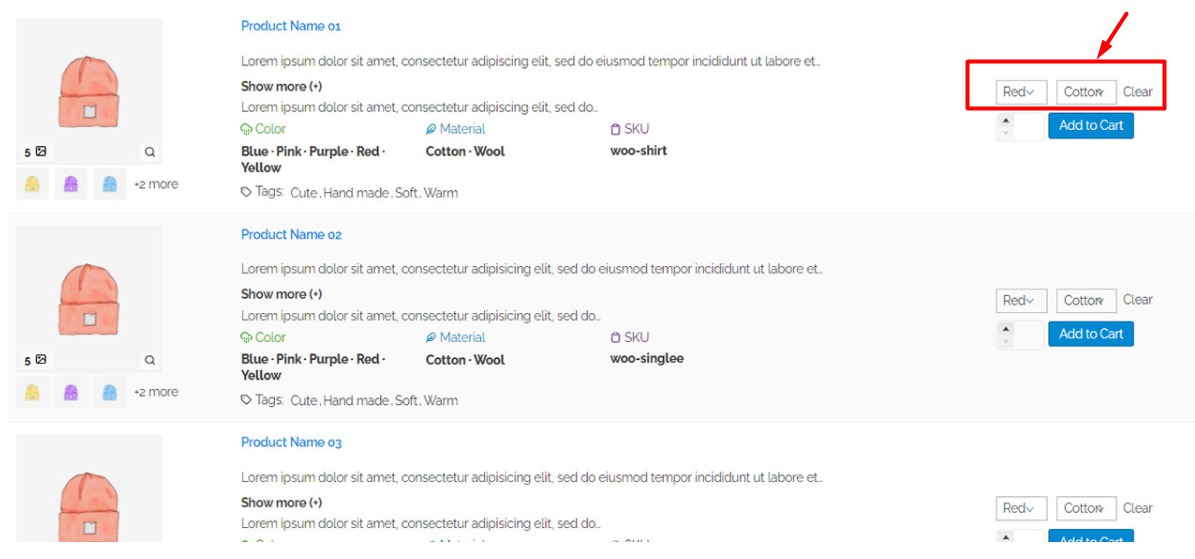Click the Tags label icon for Product 02

(246, 400)
